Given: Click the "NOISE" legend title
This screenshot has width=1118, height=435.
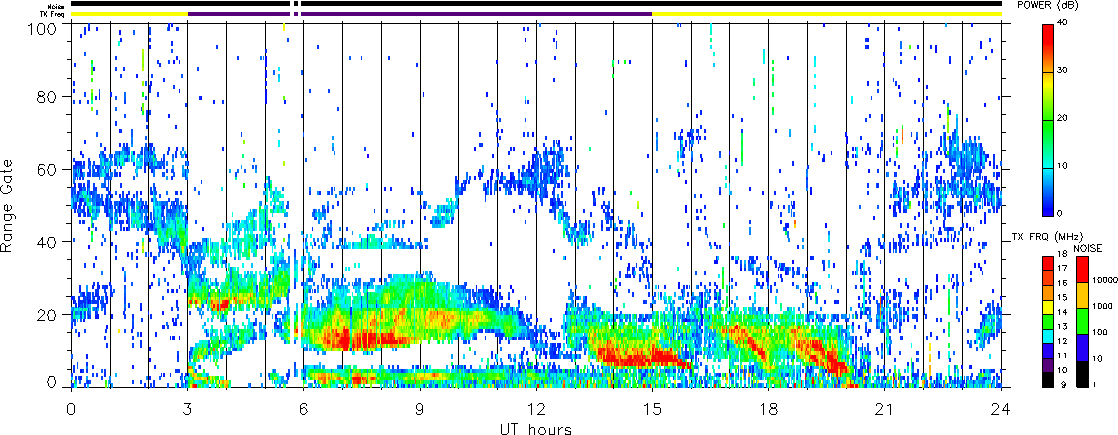Looking at the screenshot, I should coord(1087,248).
